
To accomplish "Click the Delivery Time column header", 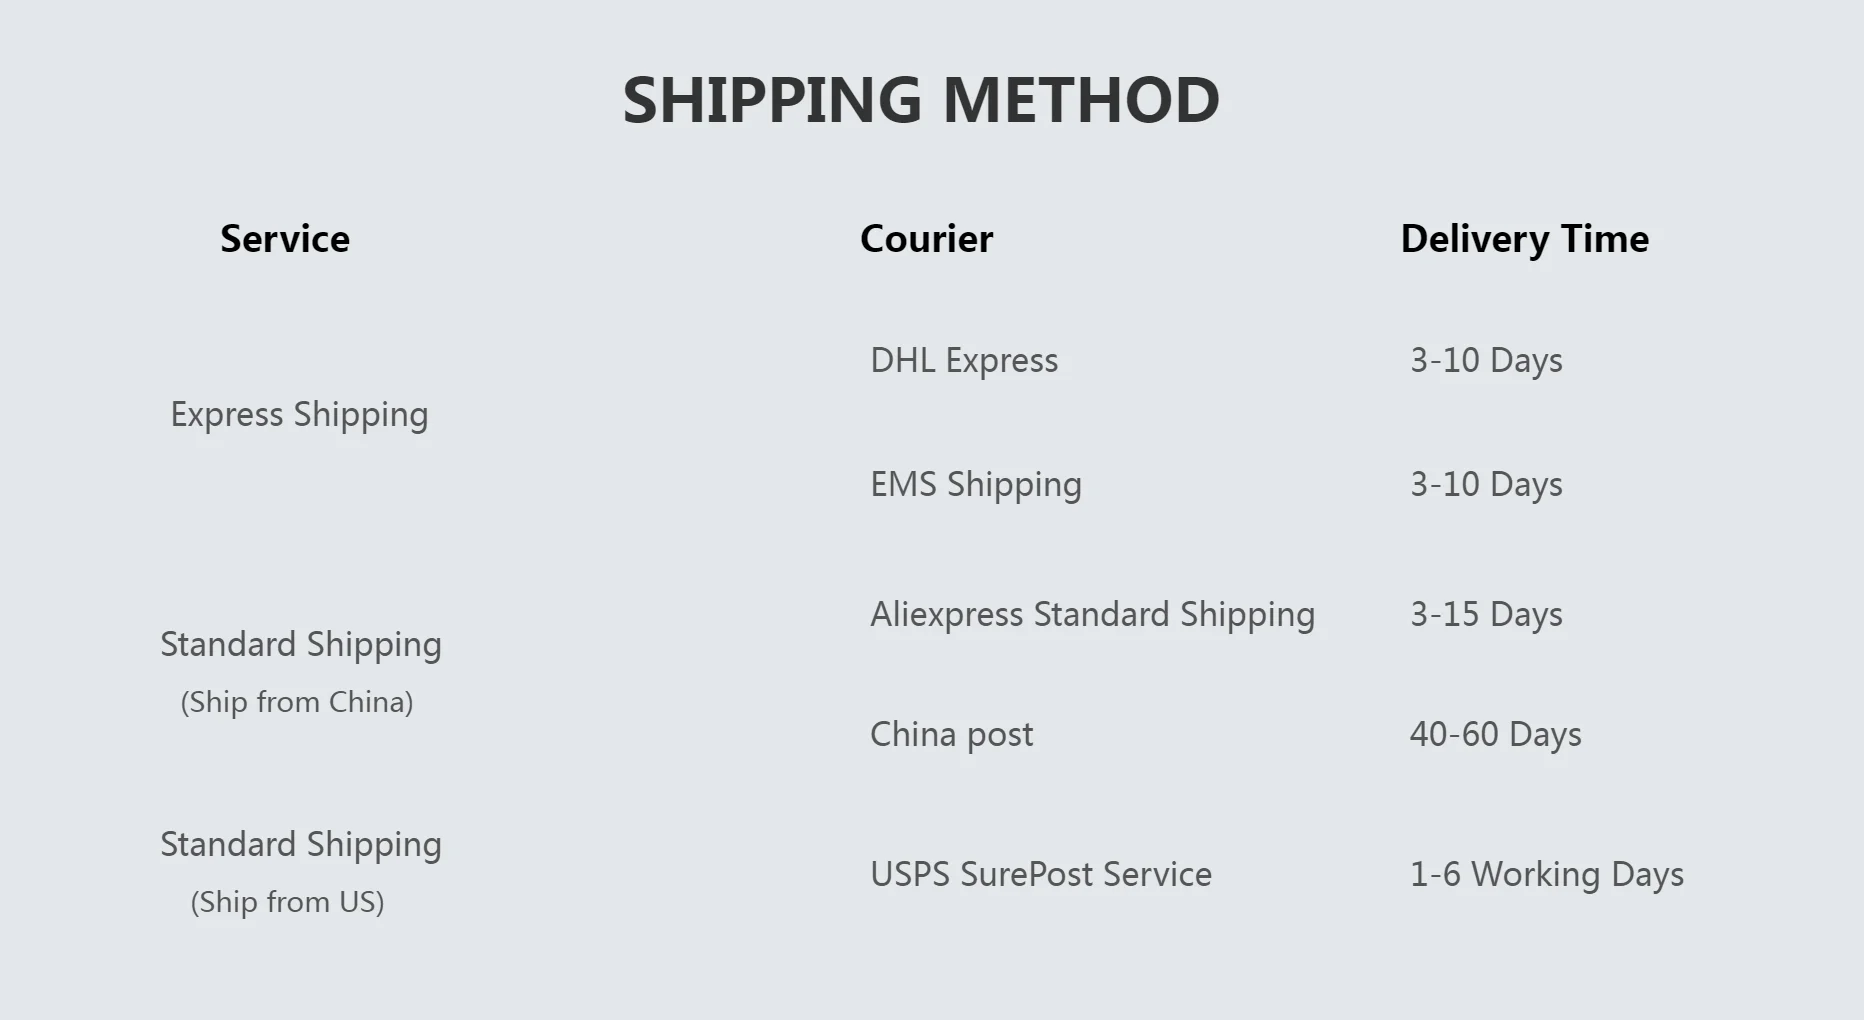I will (1524, 239).
